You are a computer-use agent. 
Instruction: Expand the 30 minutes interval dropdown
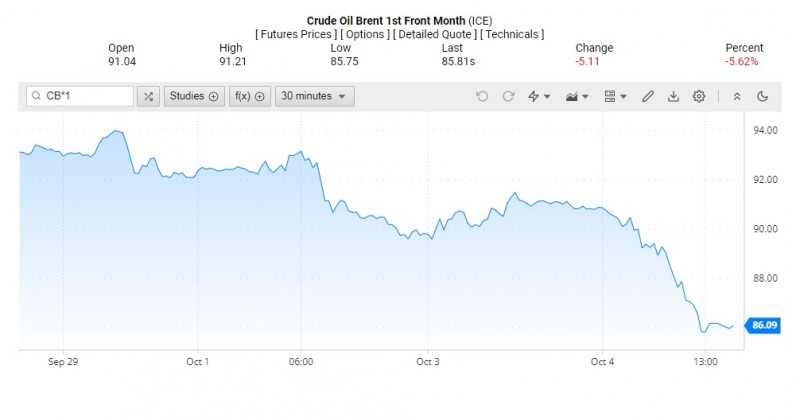(x=314, y=96)
